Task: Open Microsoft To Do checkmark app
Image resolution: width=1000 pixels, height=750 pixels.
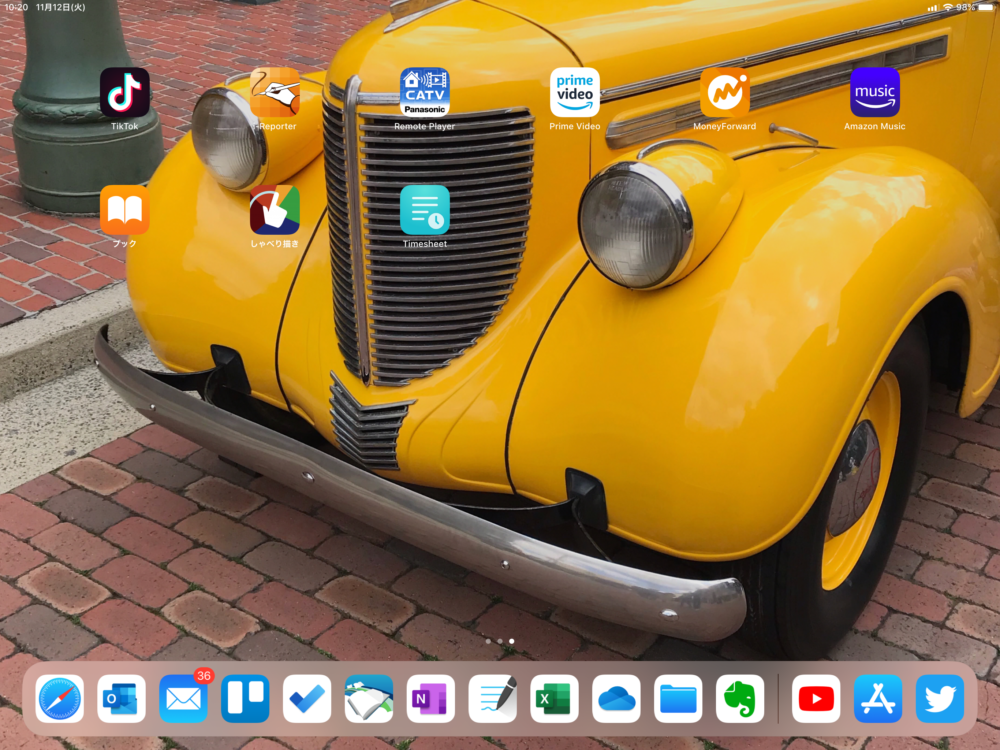Action: click(307, 699)
